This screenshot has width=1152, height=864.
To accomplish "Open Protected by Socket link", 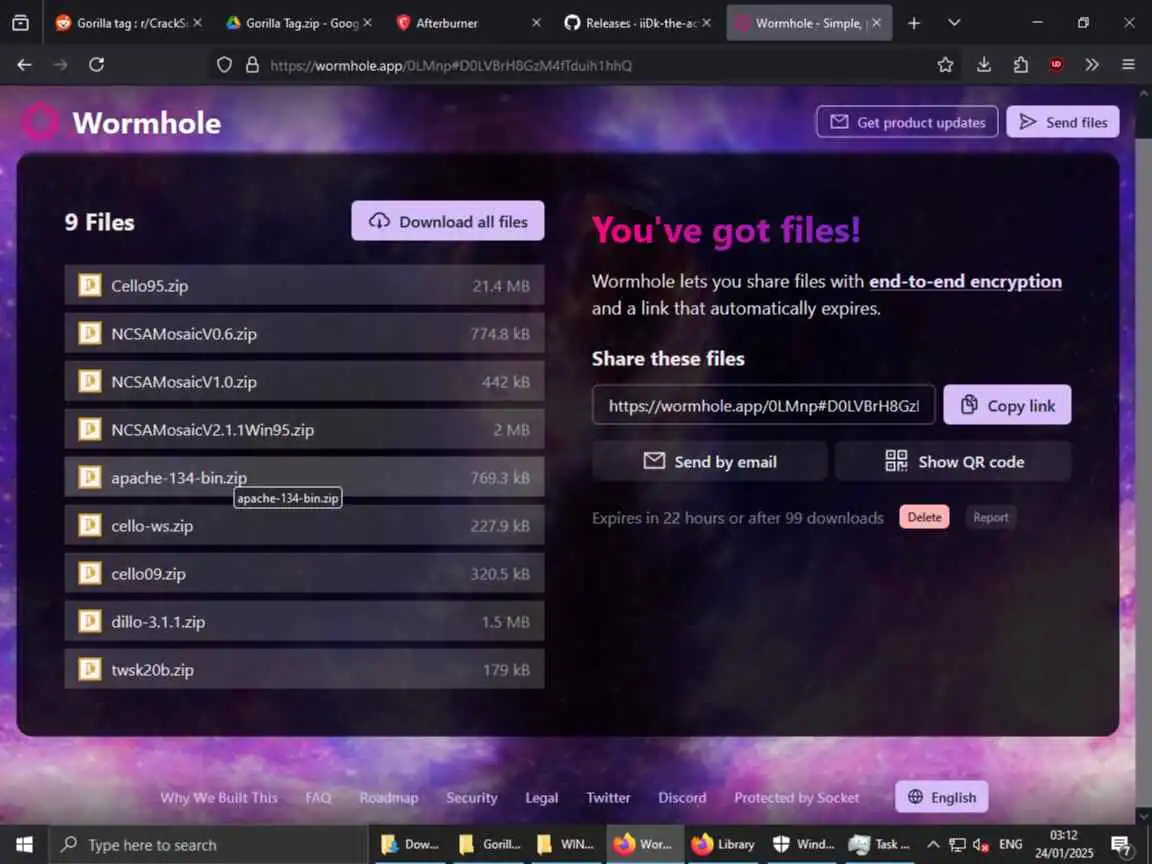I will (796, 798).
